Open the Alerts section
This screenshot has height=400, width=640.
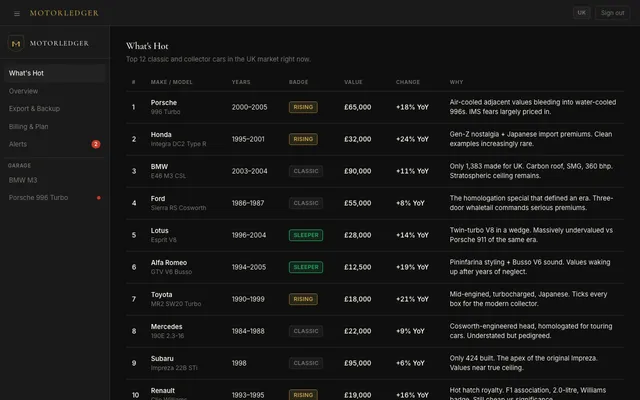coord(55,144)
